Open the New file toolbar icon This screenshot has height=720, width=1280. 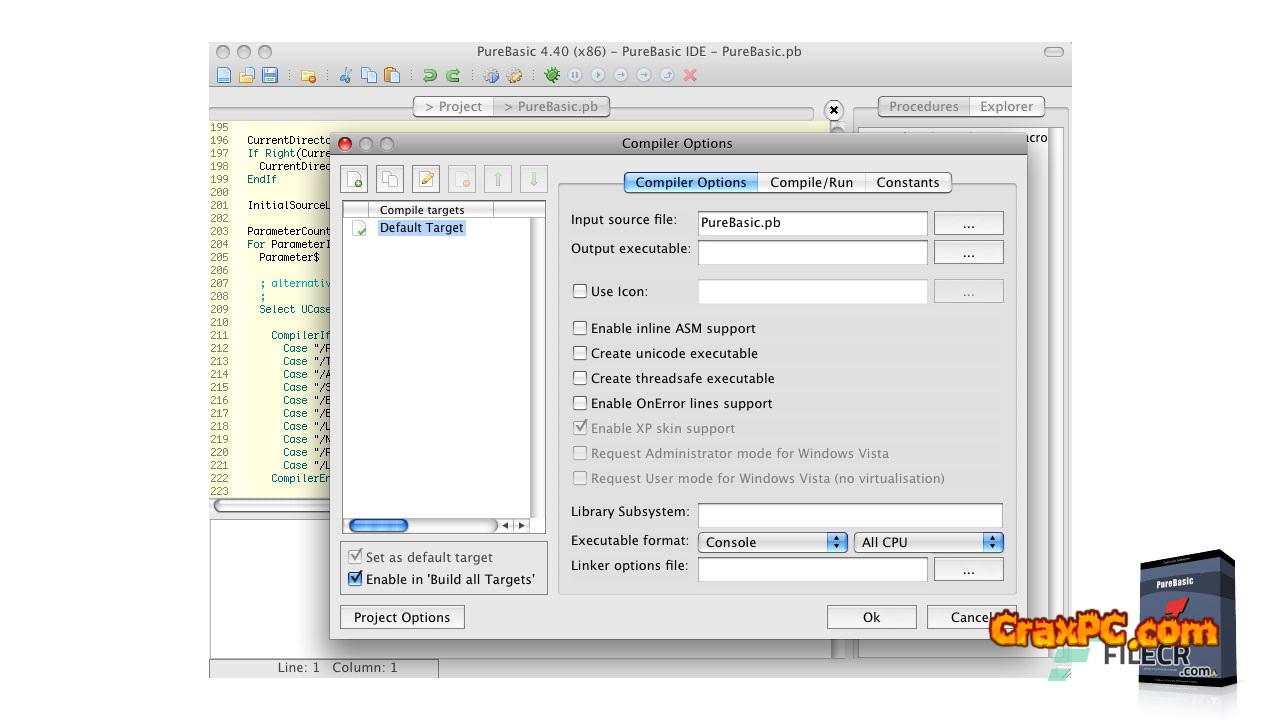224,75
